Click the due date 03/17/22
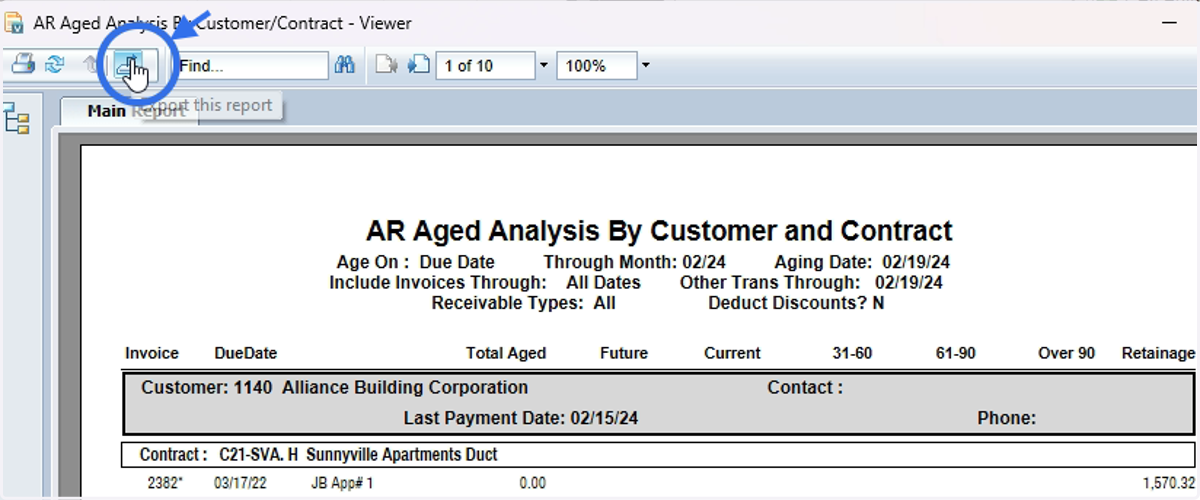The height and width of the screenshot is (500, 1200). (x=240, y=484)
